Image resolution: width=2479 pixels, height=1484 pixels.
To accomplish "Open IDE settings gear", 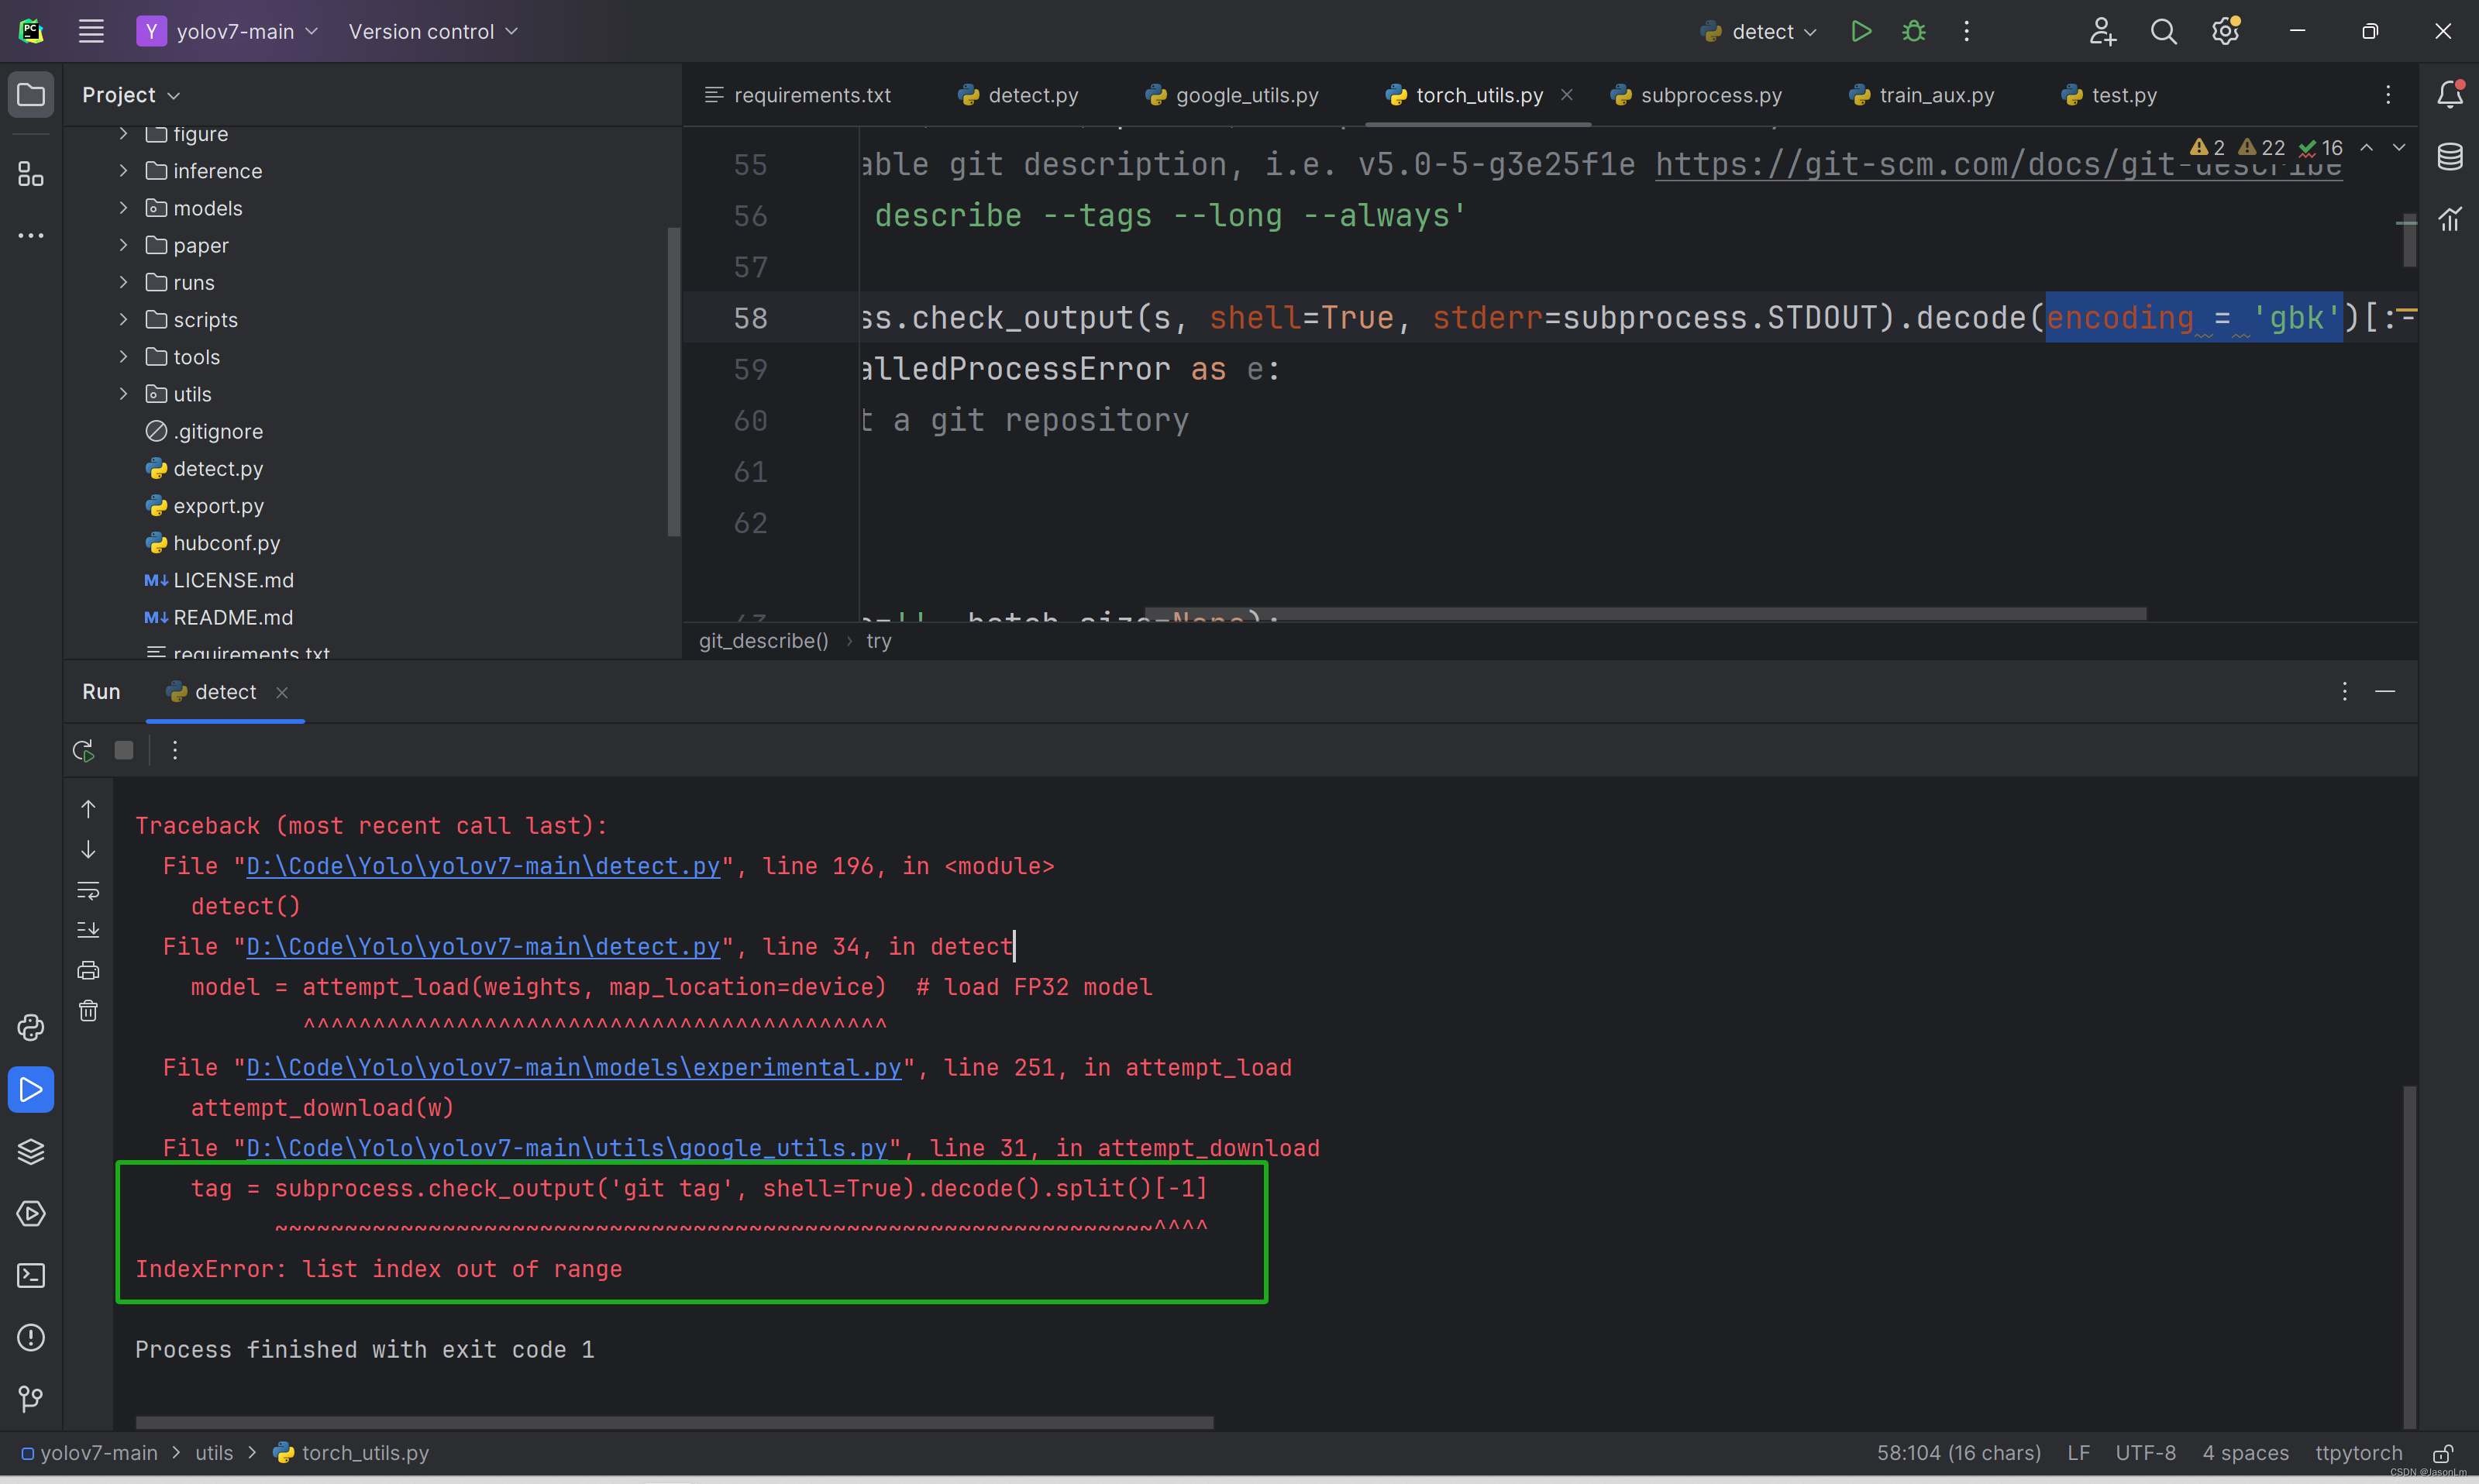I will coord(2225,31).
